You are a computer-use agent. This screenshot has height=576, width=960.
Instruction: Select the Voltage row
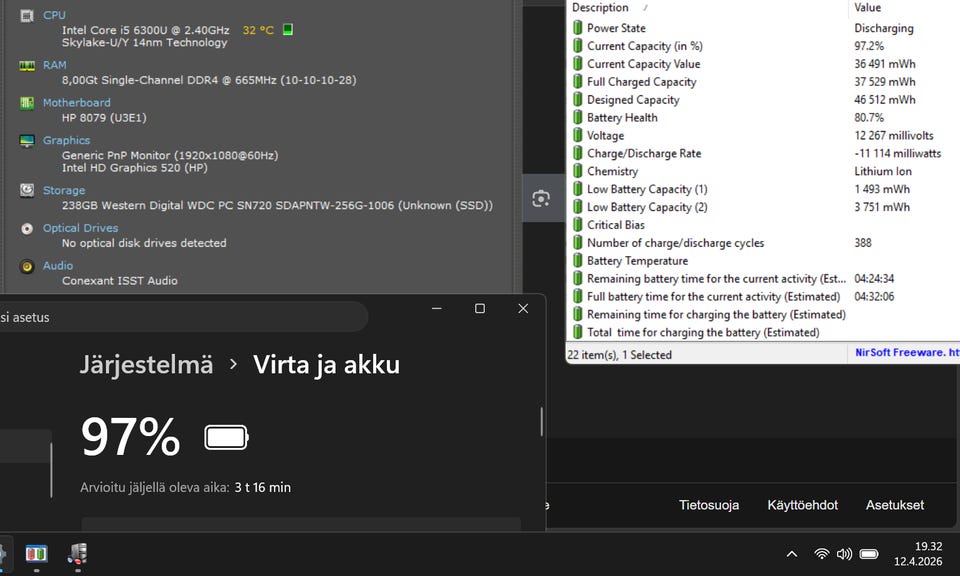[x=763, y=135]
